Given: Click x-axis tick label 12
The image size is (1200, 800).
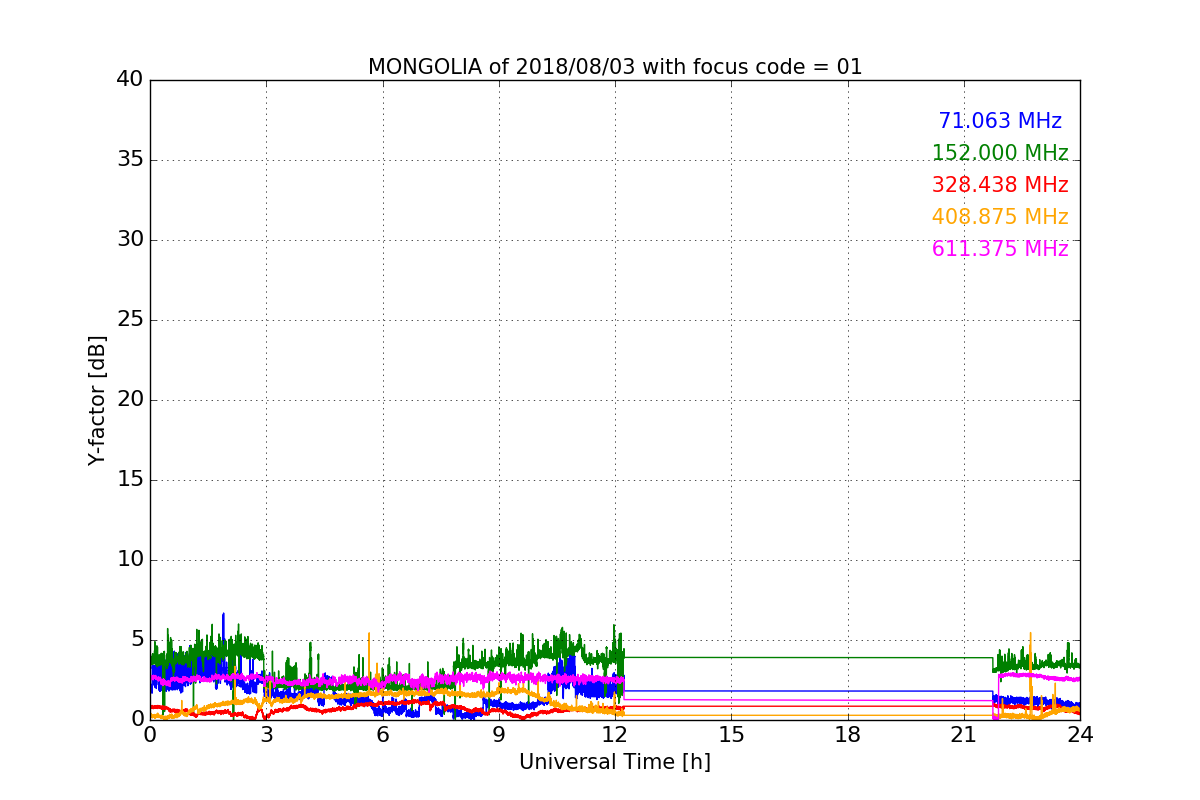Looking at the screenshot, I should tap(615, 734).
